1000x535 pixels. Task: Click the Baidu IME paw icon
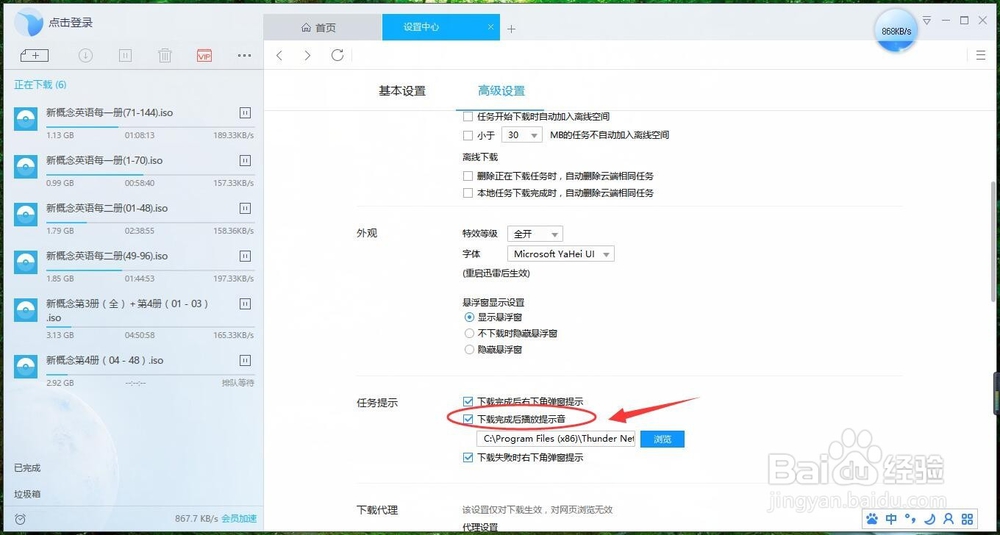(872, 518)
